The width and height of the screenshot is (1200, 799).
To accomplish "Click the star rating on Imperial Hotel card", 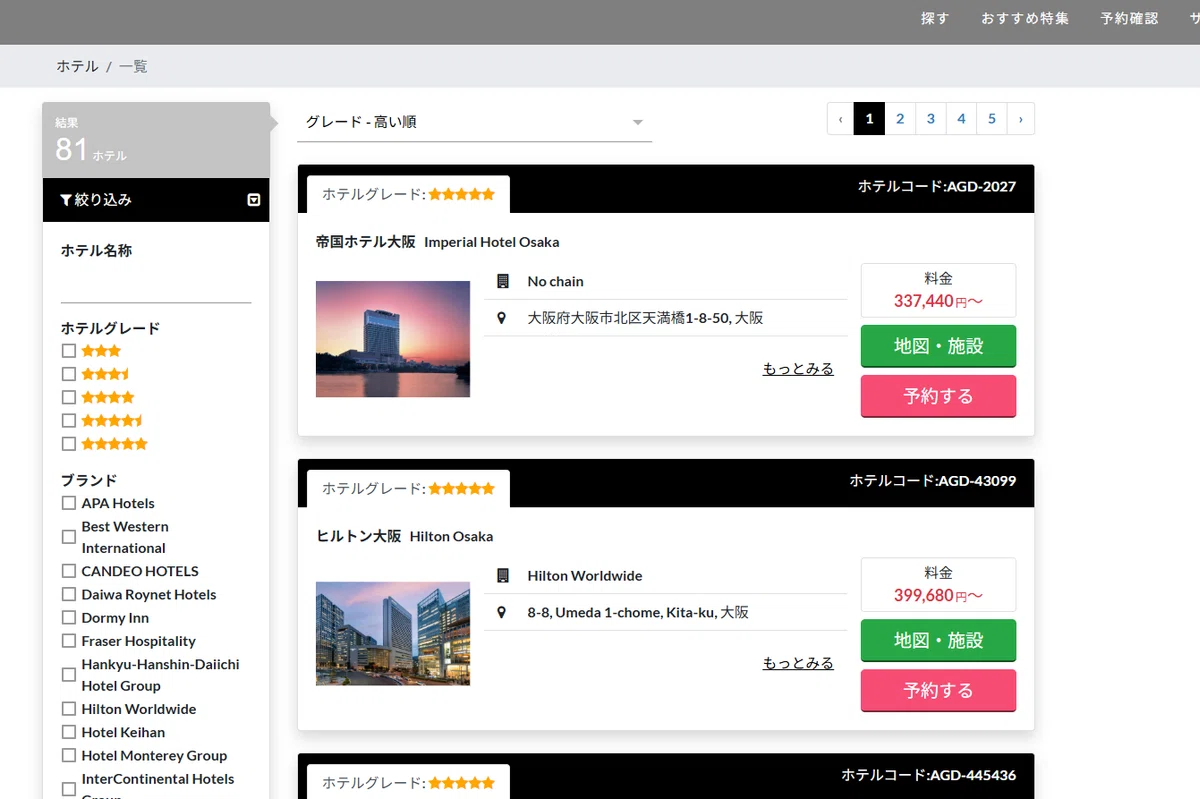I will coord(462,195).
